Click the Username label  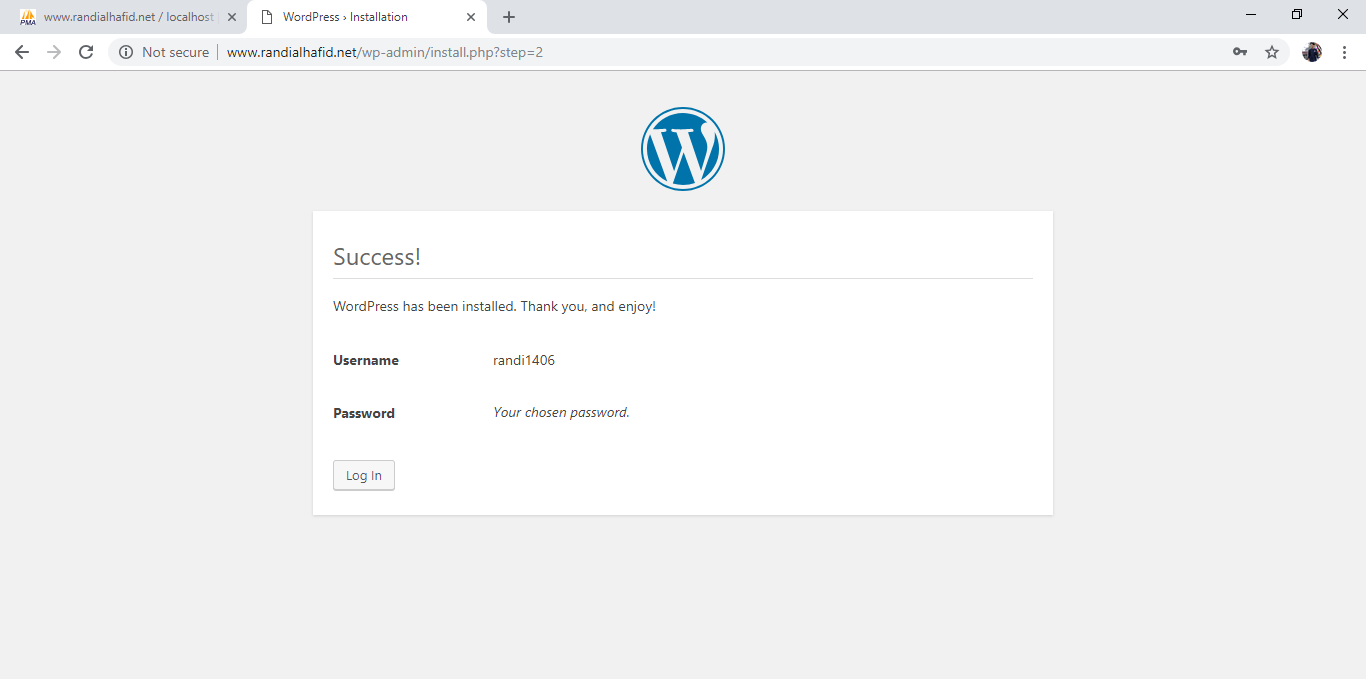(366, 360)
